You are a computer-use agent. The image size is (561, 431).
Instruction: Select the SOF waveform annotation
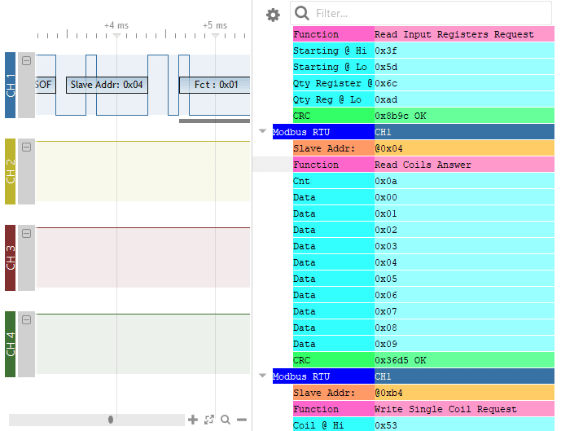[45, 85]
